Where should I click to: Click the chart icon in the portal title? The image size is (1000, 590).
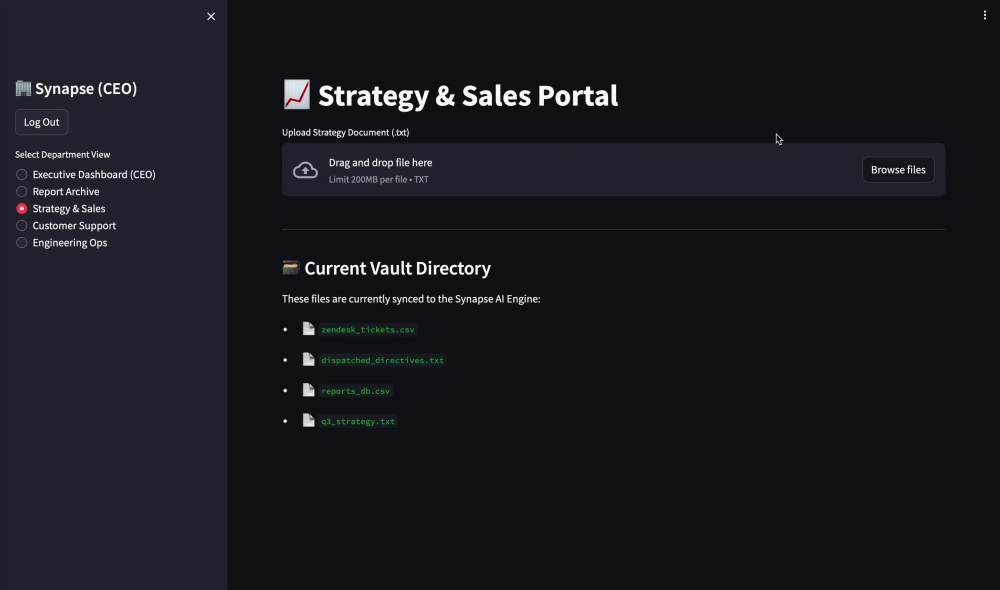pos(297,94)
